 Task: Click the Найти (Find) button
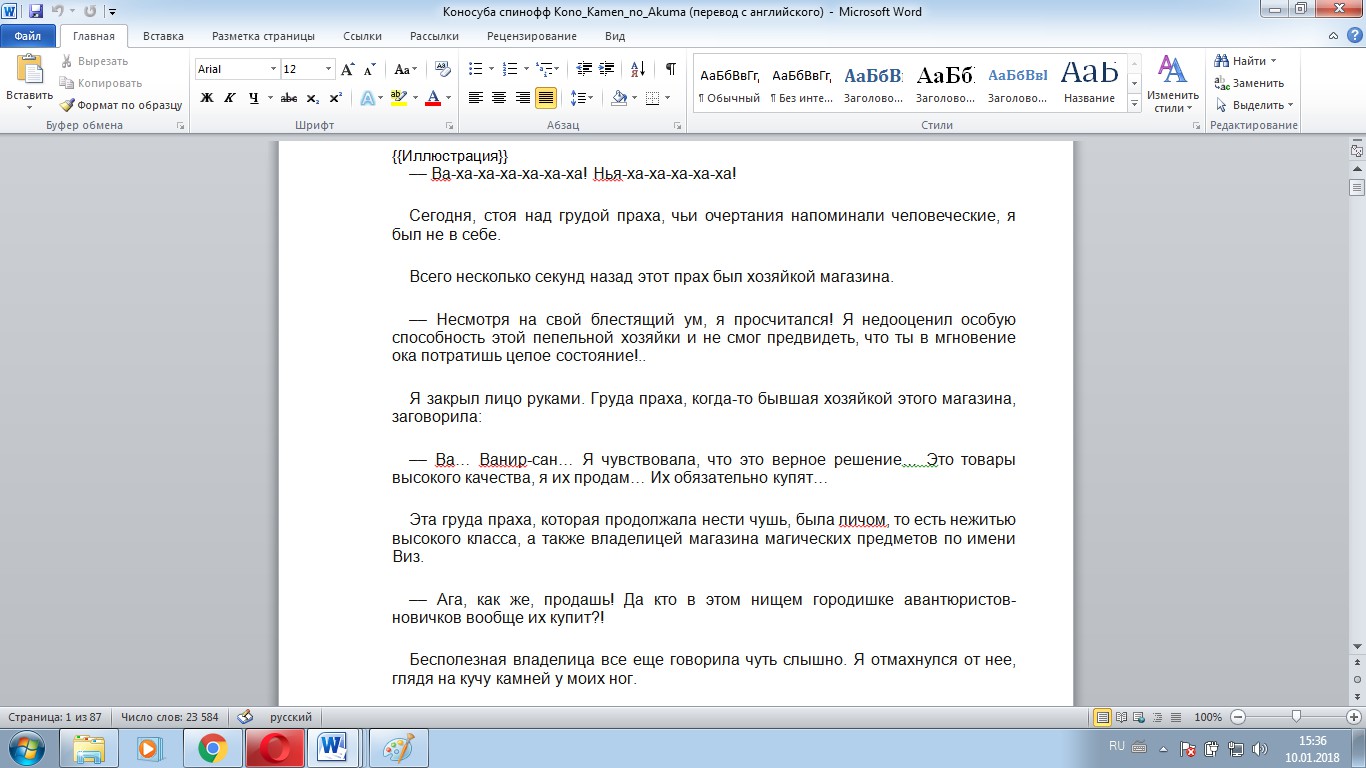pyautogui.click(x=1246, y=61)
